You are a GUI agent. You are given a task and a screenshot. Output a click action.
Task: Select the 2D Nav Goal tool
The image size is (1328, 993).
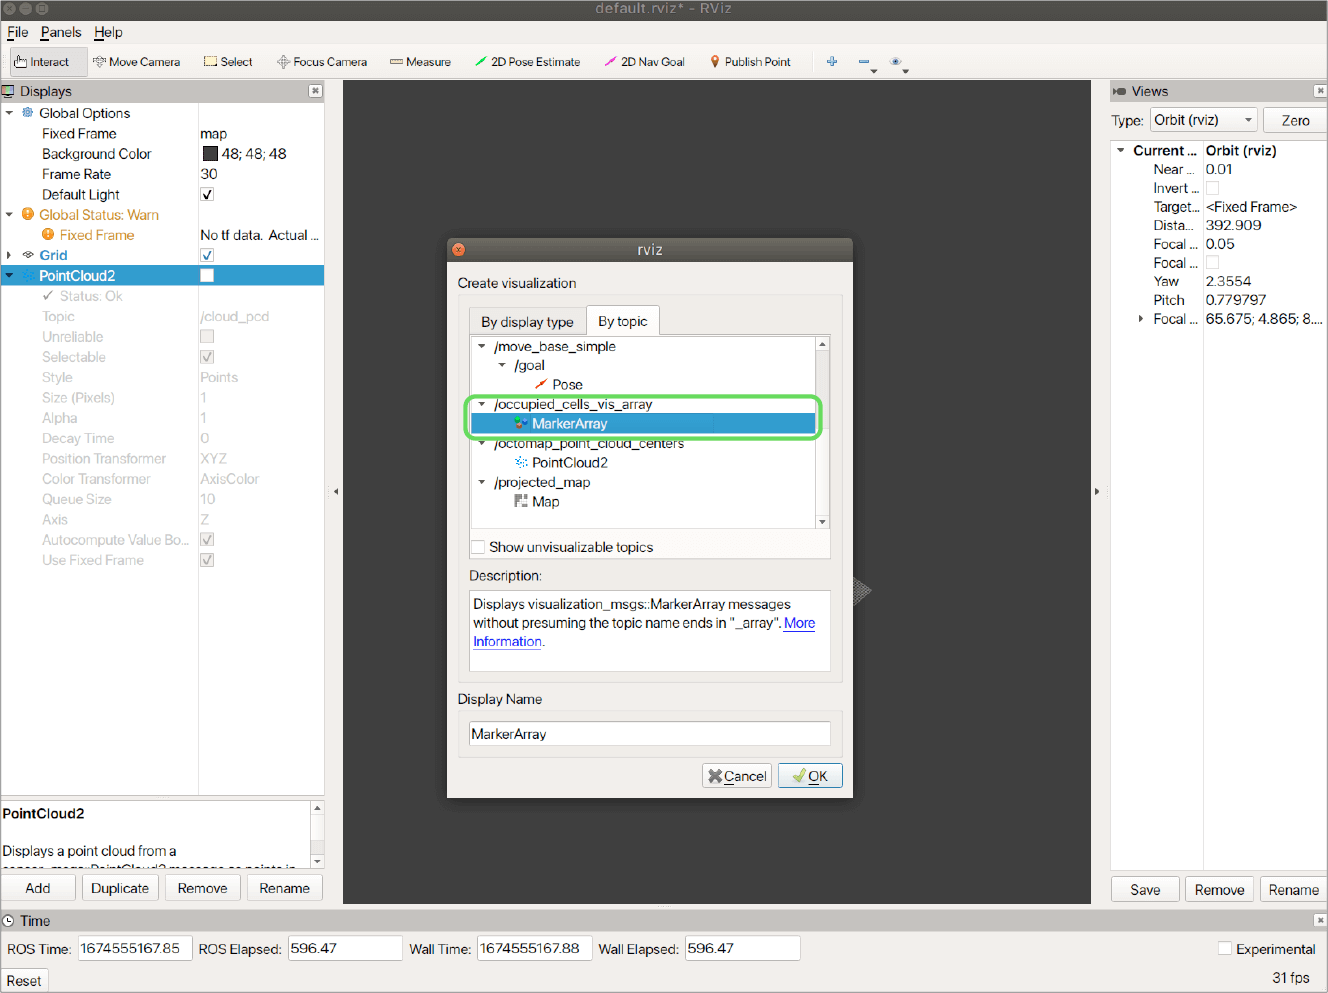pos(645,62)
